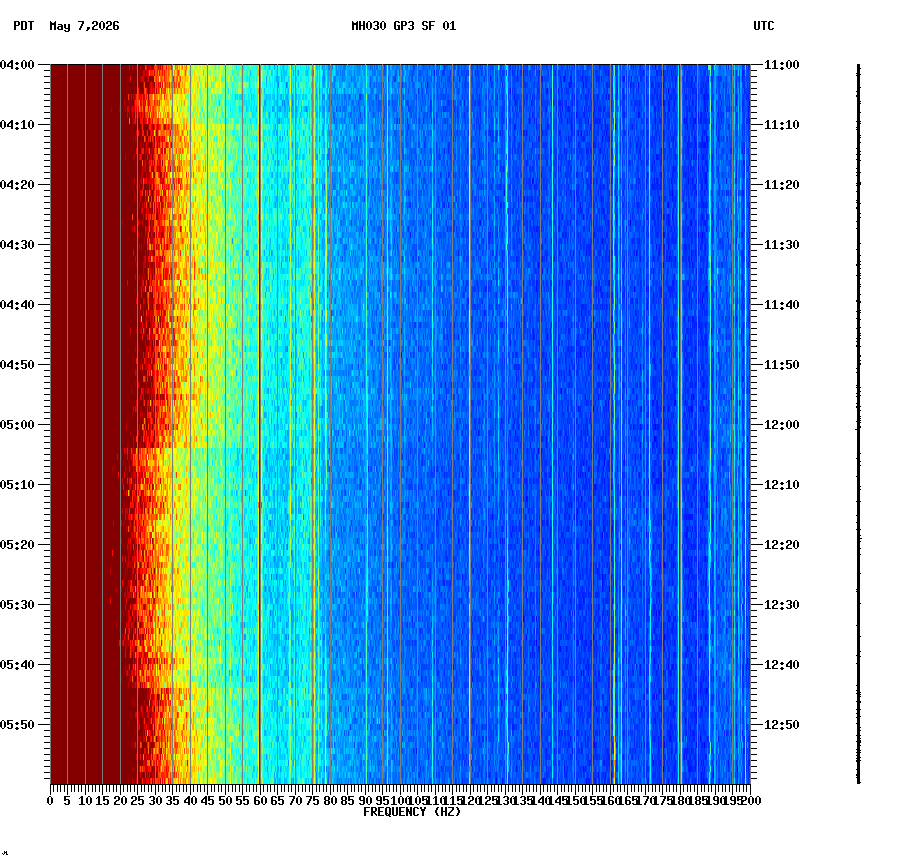
Task: Click the 05:20 PDT time label
Action: tap(17, 544)
